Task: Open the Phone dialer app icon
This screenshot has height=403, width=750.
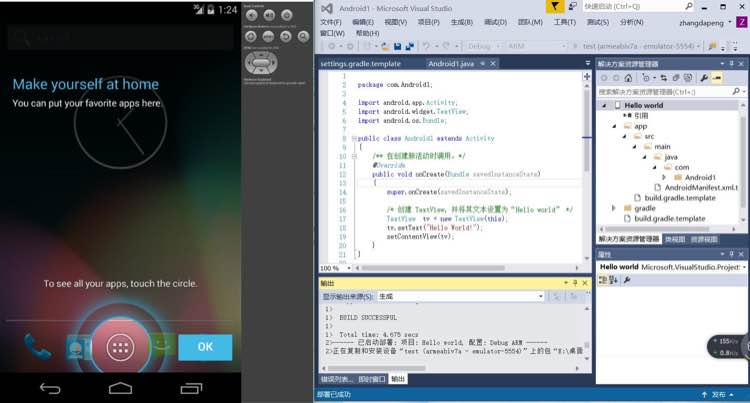Action: tap(37, 346)
